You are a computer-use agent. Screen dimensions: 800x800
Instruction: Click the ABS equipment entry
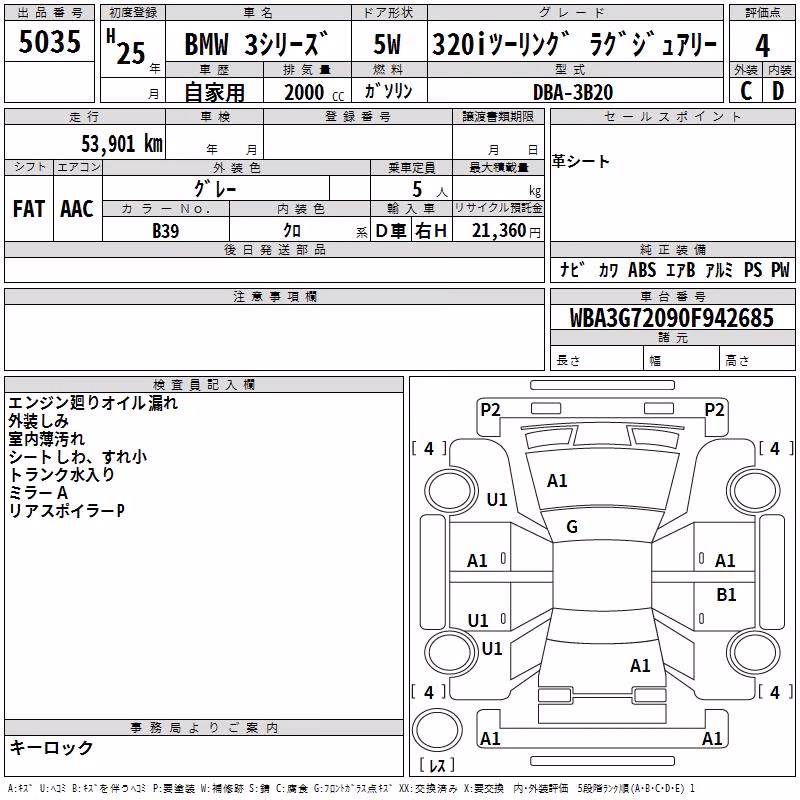(x=642, y=269)
